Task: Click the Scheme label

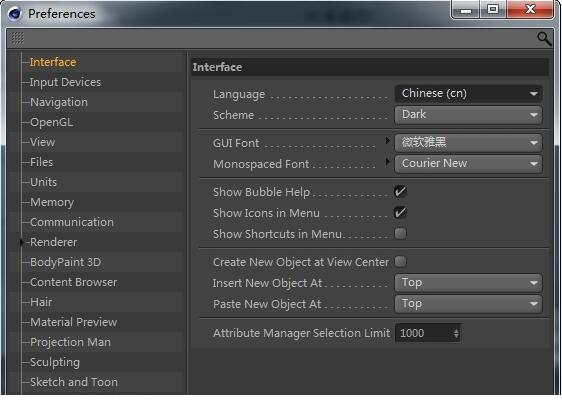Action: click(x=233, y=115)
